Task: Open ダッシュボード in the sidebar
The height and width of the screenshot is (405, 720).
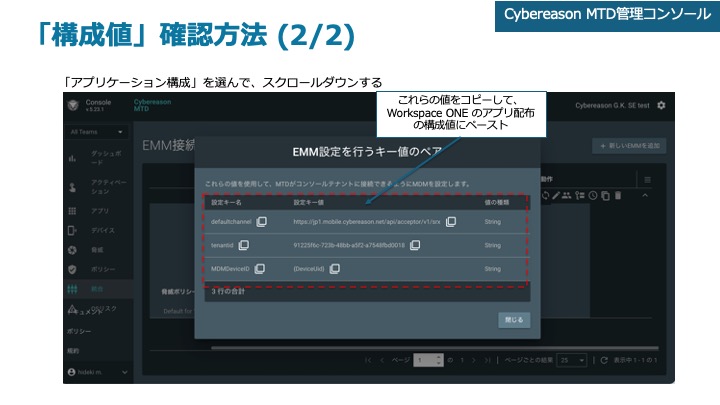Action: pyautogui.click(x=96, y=158)
